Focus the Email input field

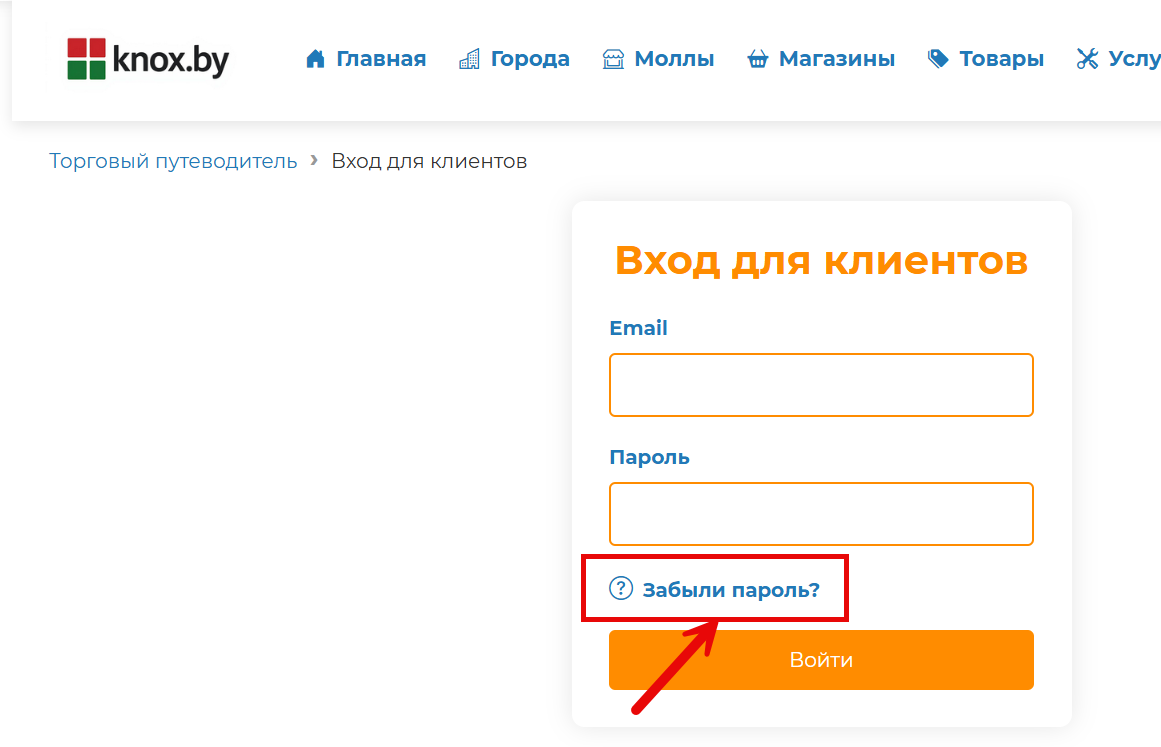[x=820, y=385]
